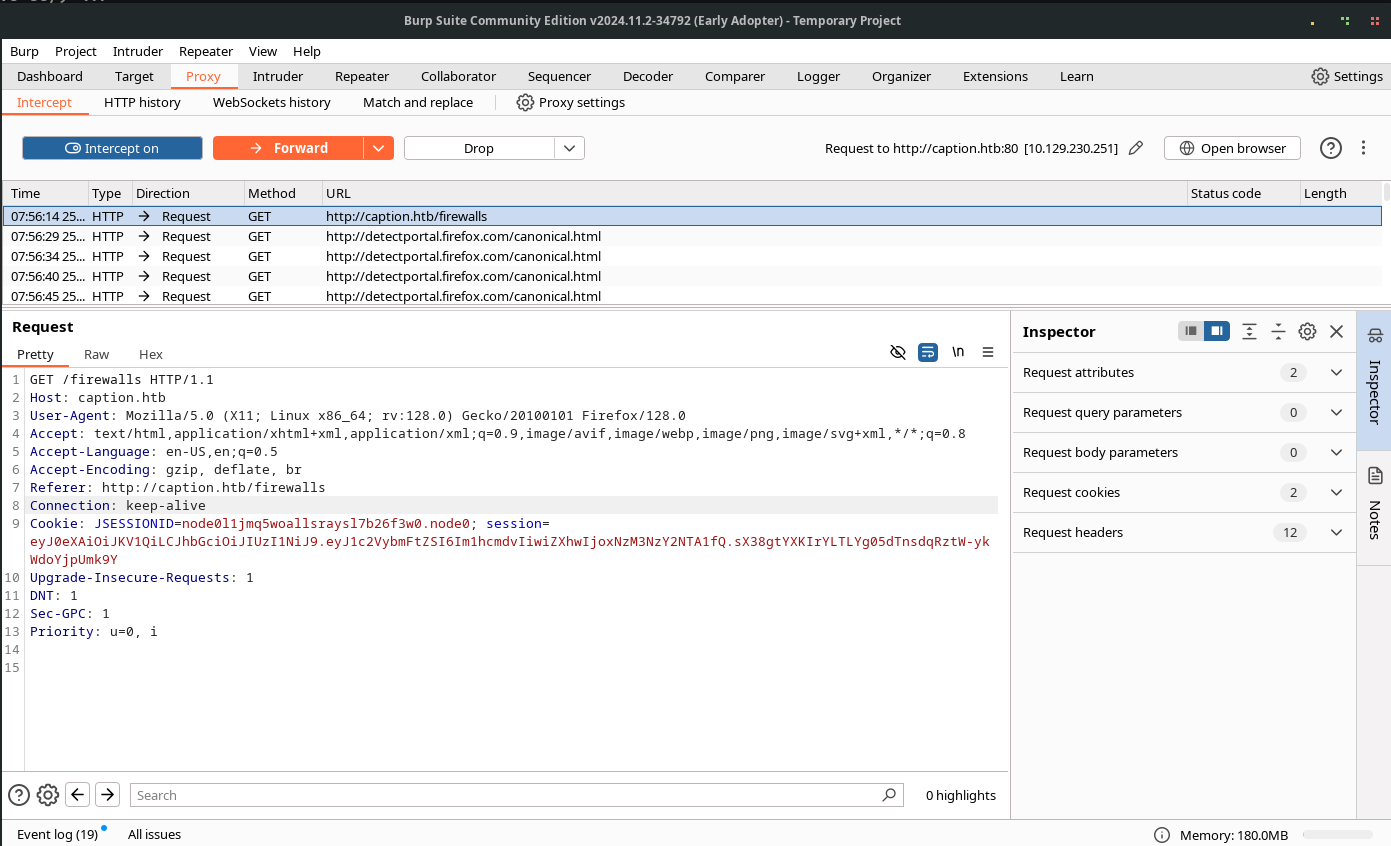Switch to the Organizer tab

[x=901, y=76]
